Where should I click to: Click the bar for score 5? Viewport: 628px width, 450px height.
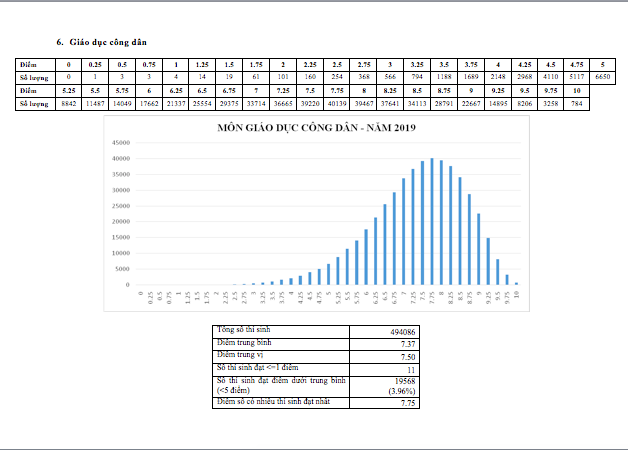328,274
